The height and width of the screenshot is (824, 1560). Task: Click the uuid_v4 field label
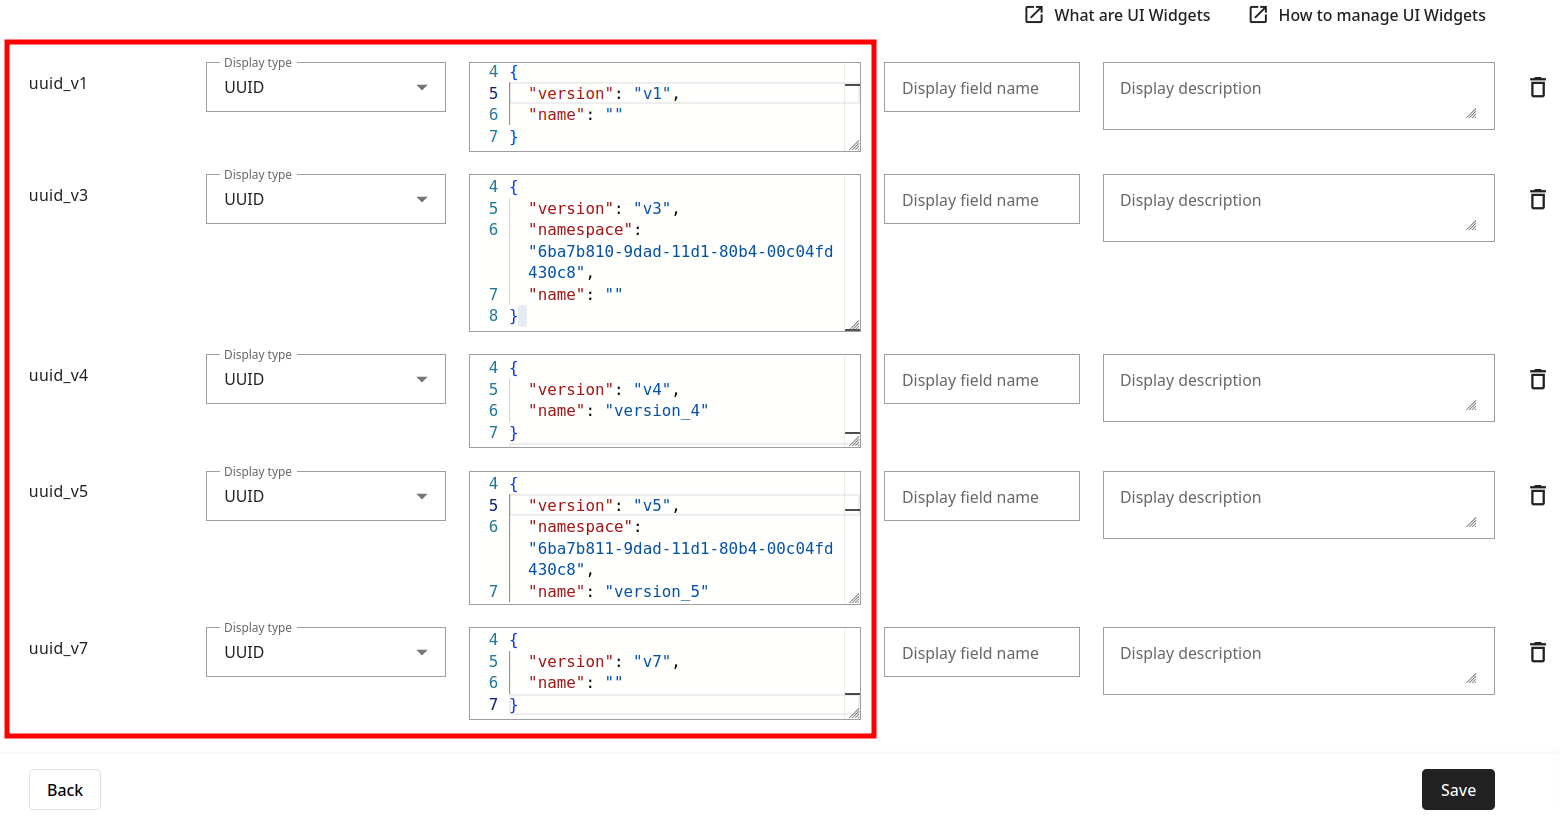click(58, 375)
